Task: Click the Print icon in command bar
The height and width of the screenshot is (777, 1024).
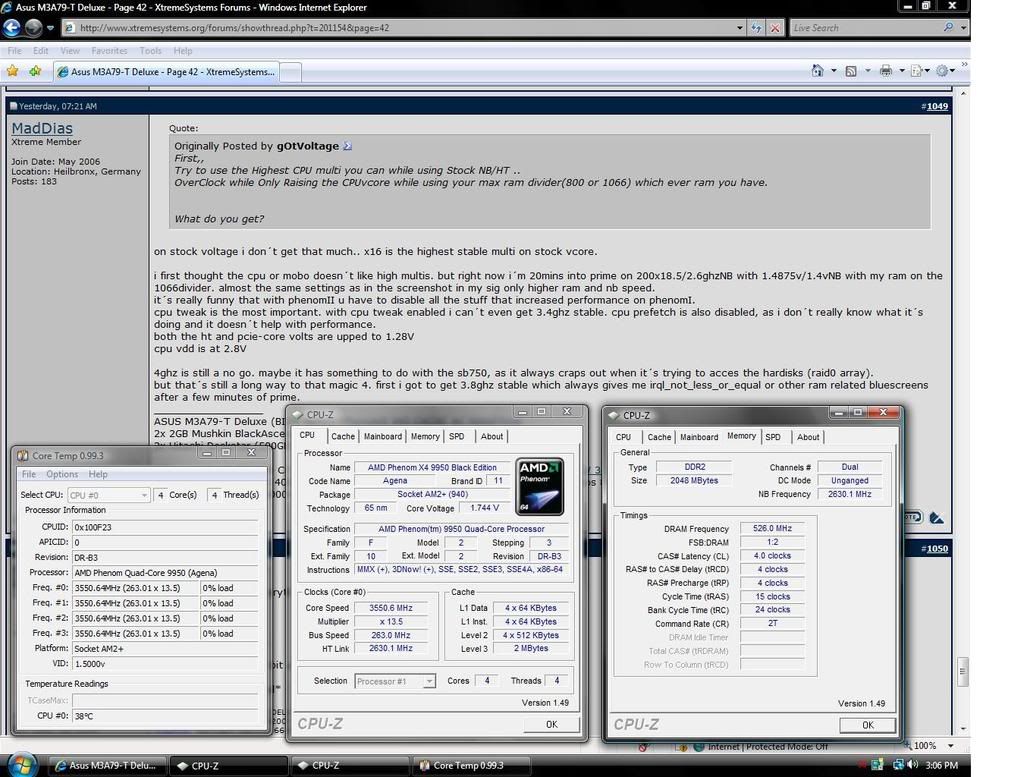Action: tap(886, 71)
